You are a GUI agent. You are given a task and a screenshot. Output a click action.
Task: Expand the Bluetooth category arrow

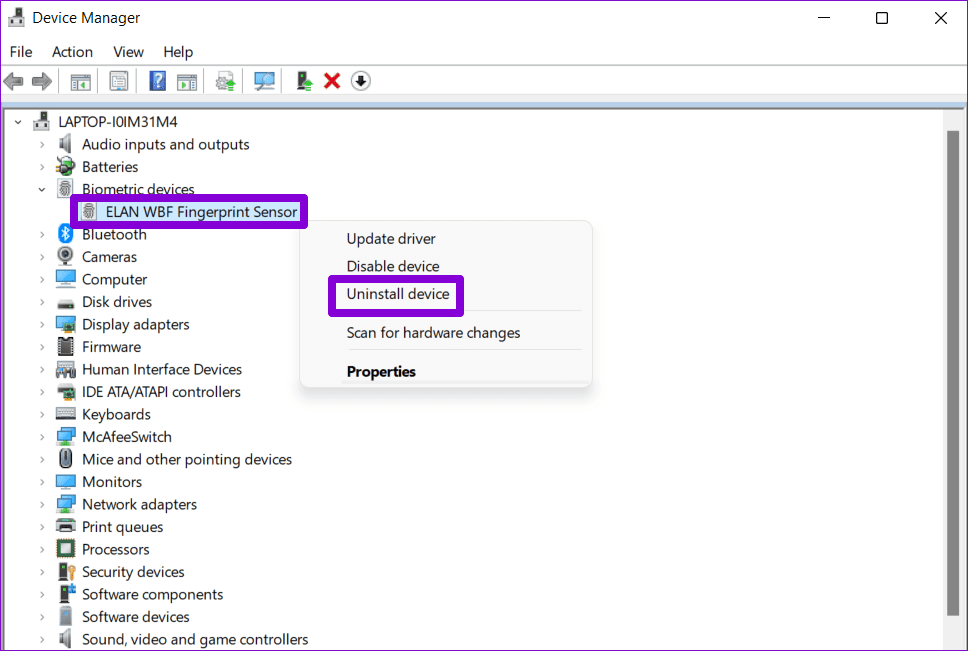click(x=41, y=234)
